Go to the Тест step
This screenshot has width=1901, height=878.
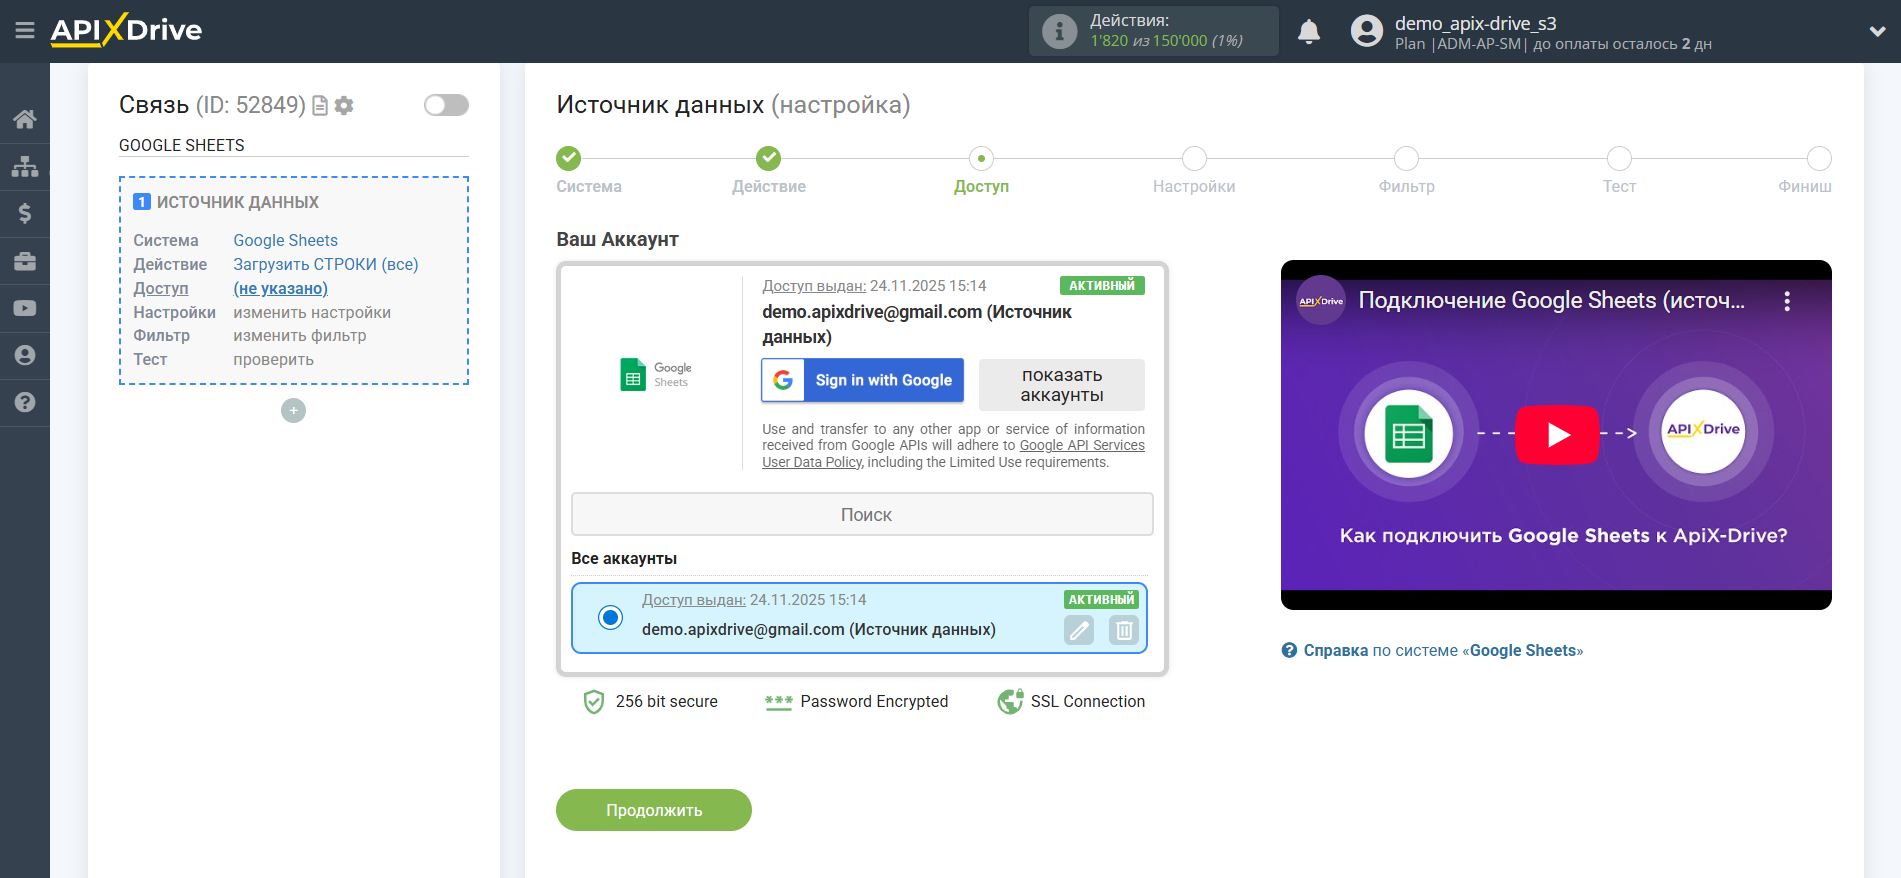tap(1619, 158)
